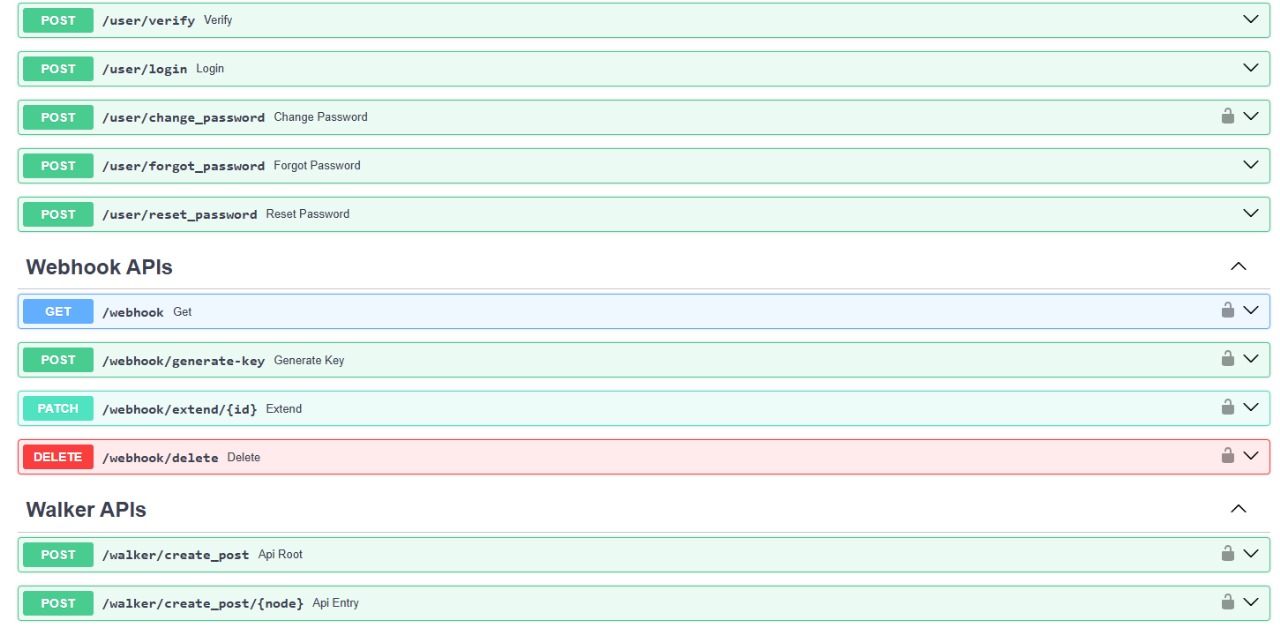Expand the /user/forgot_password endpoint
This screenshot has height=627, width=1280.
click(1249, 165)
